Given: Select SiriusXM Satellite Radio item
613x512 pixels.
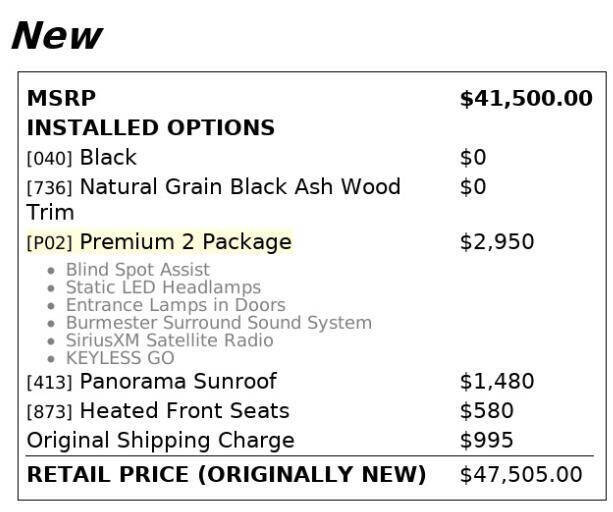Looking at the screenshot, I should (170, 340).
